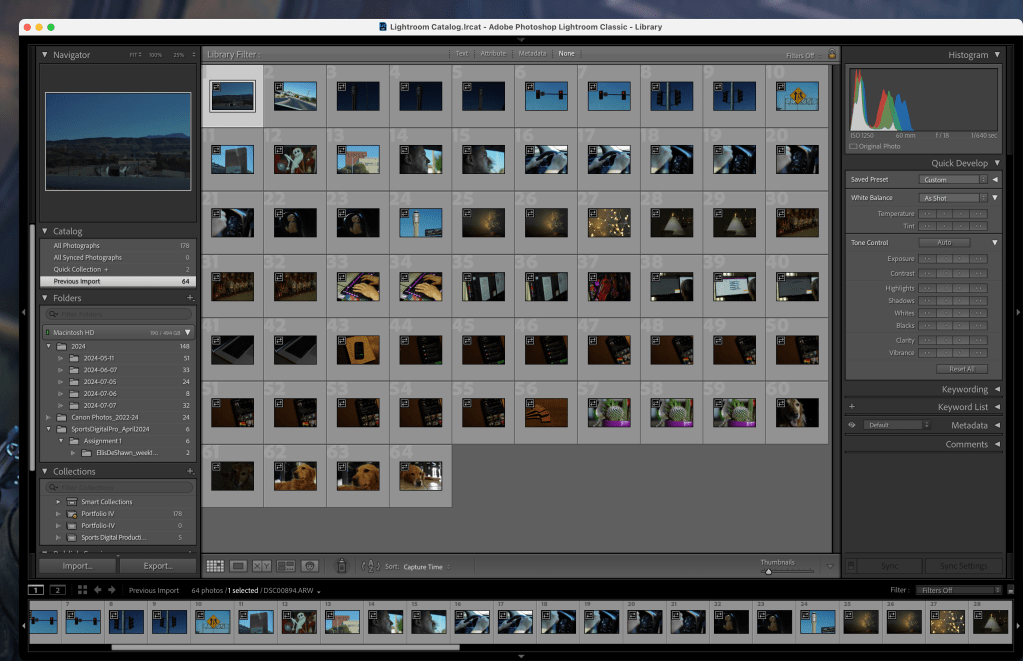Click the Import button
Image resolution: width=1023 pixels, height=661 pixels.
click(x=77, y=566)
